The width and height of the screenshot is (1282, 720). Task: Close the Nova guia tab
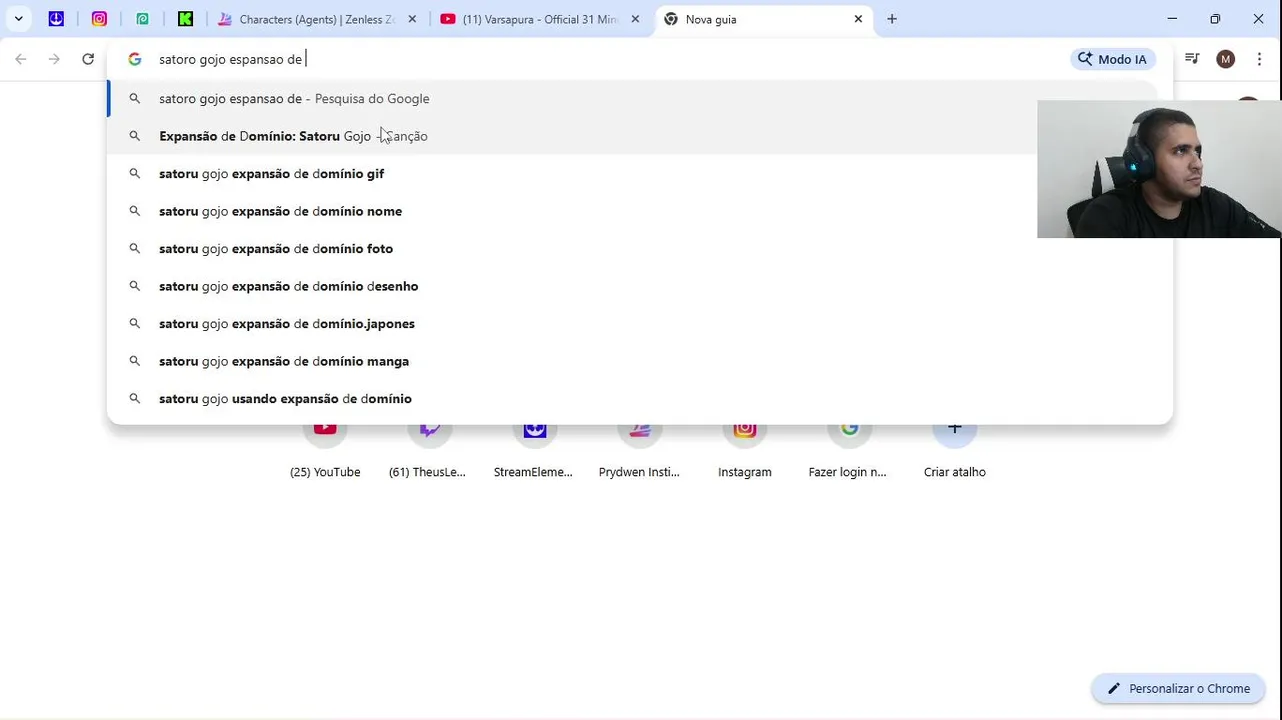pyautogui.click(x=858, y=19)
